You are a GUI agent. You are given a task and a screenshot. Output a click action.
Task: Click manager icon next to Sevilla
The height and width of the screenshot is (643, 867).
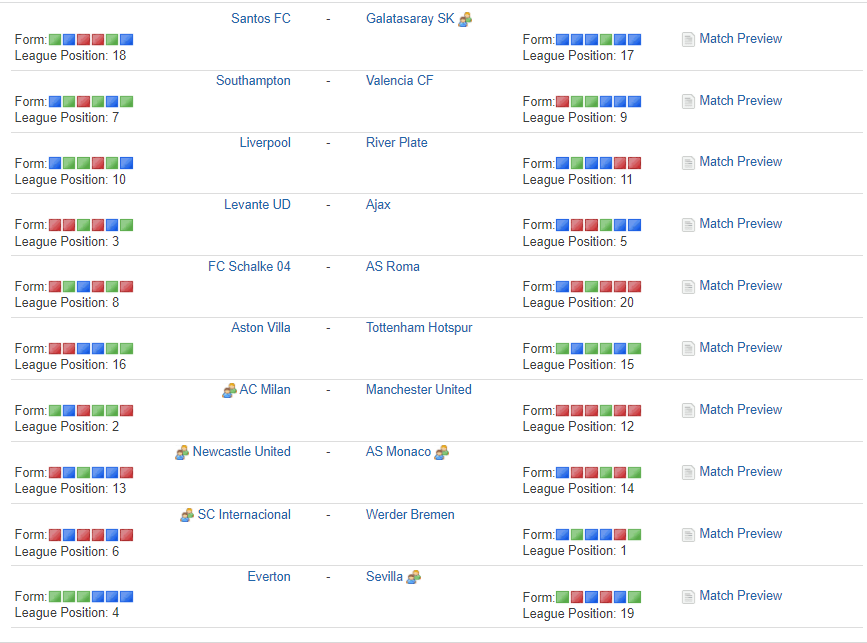pos(414,577)
